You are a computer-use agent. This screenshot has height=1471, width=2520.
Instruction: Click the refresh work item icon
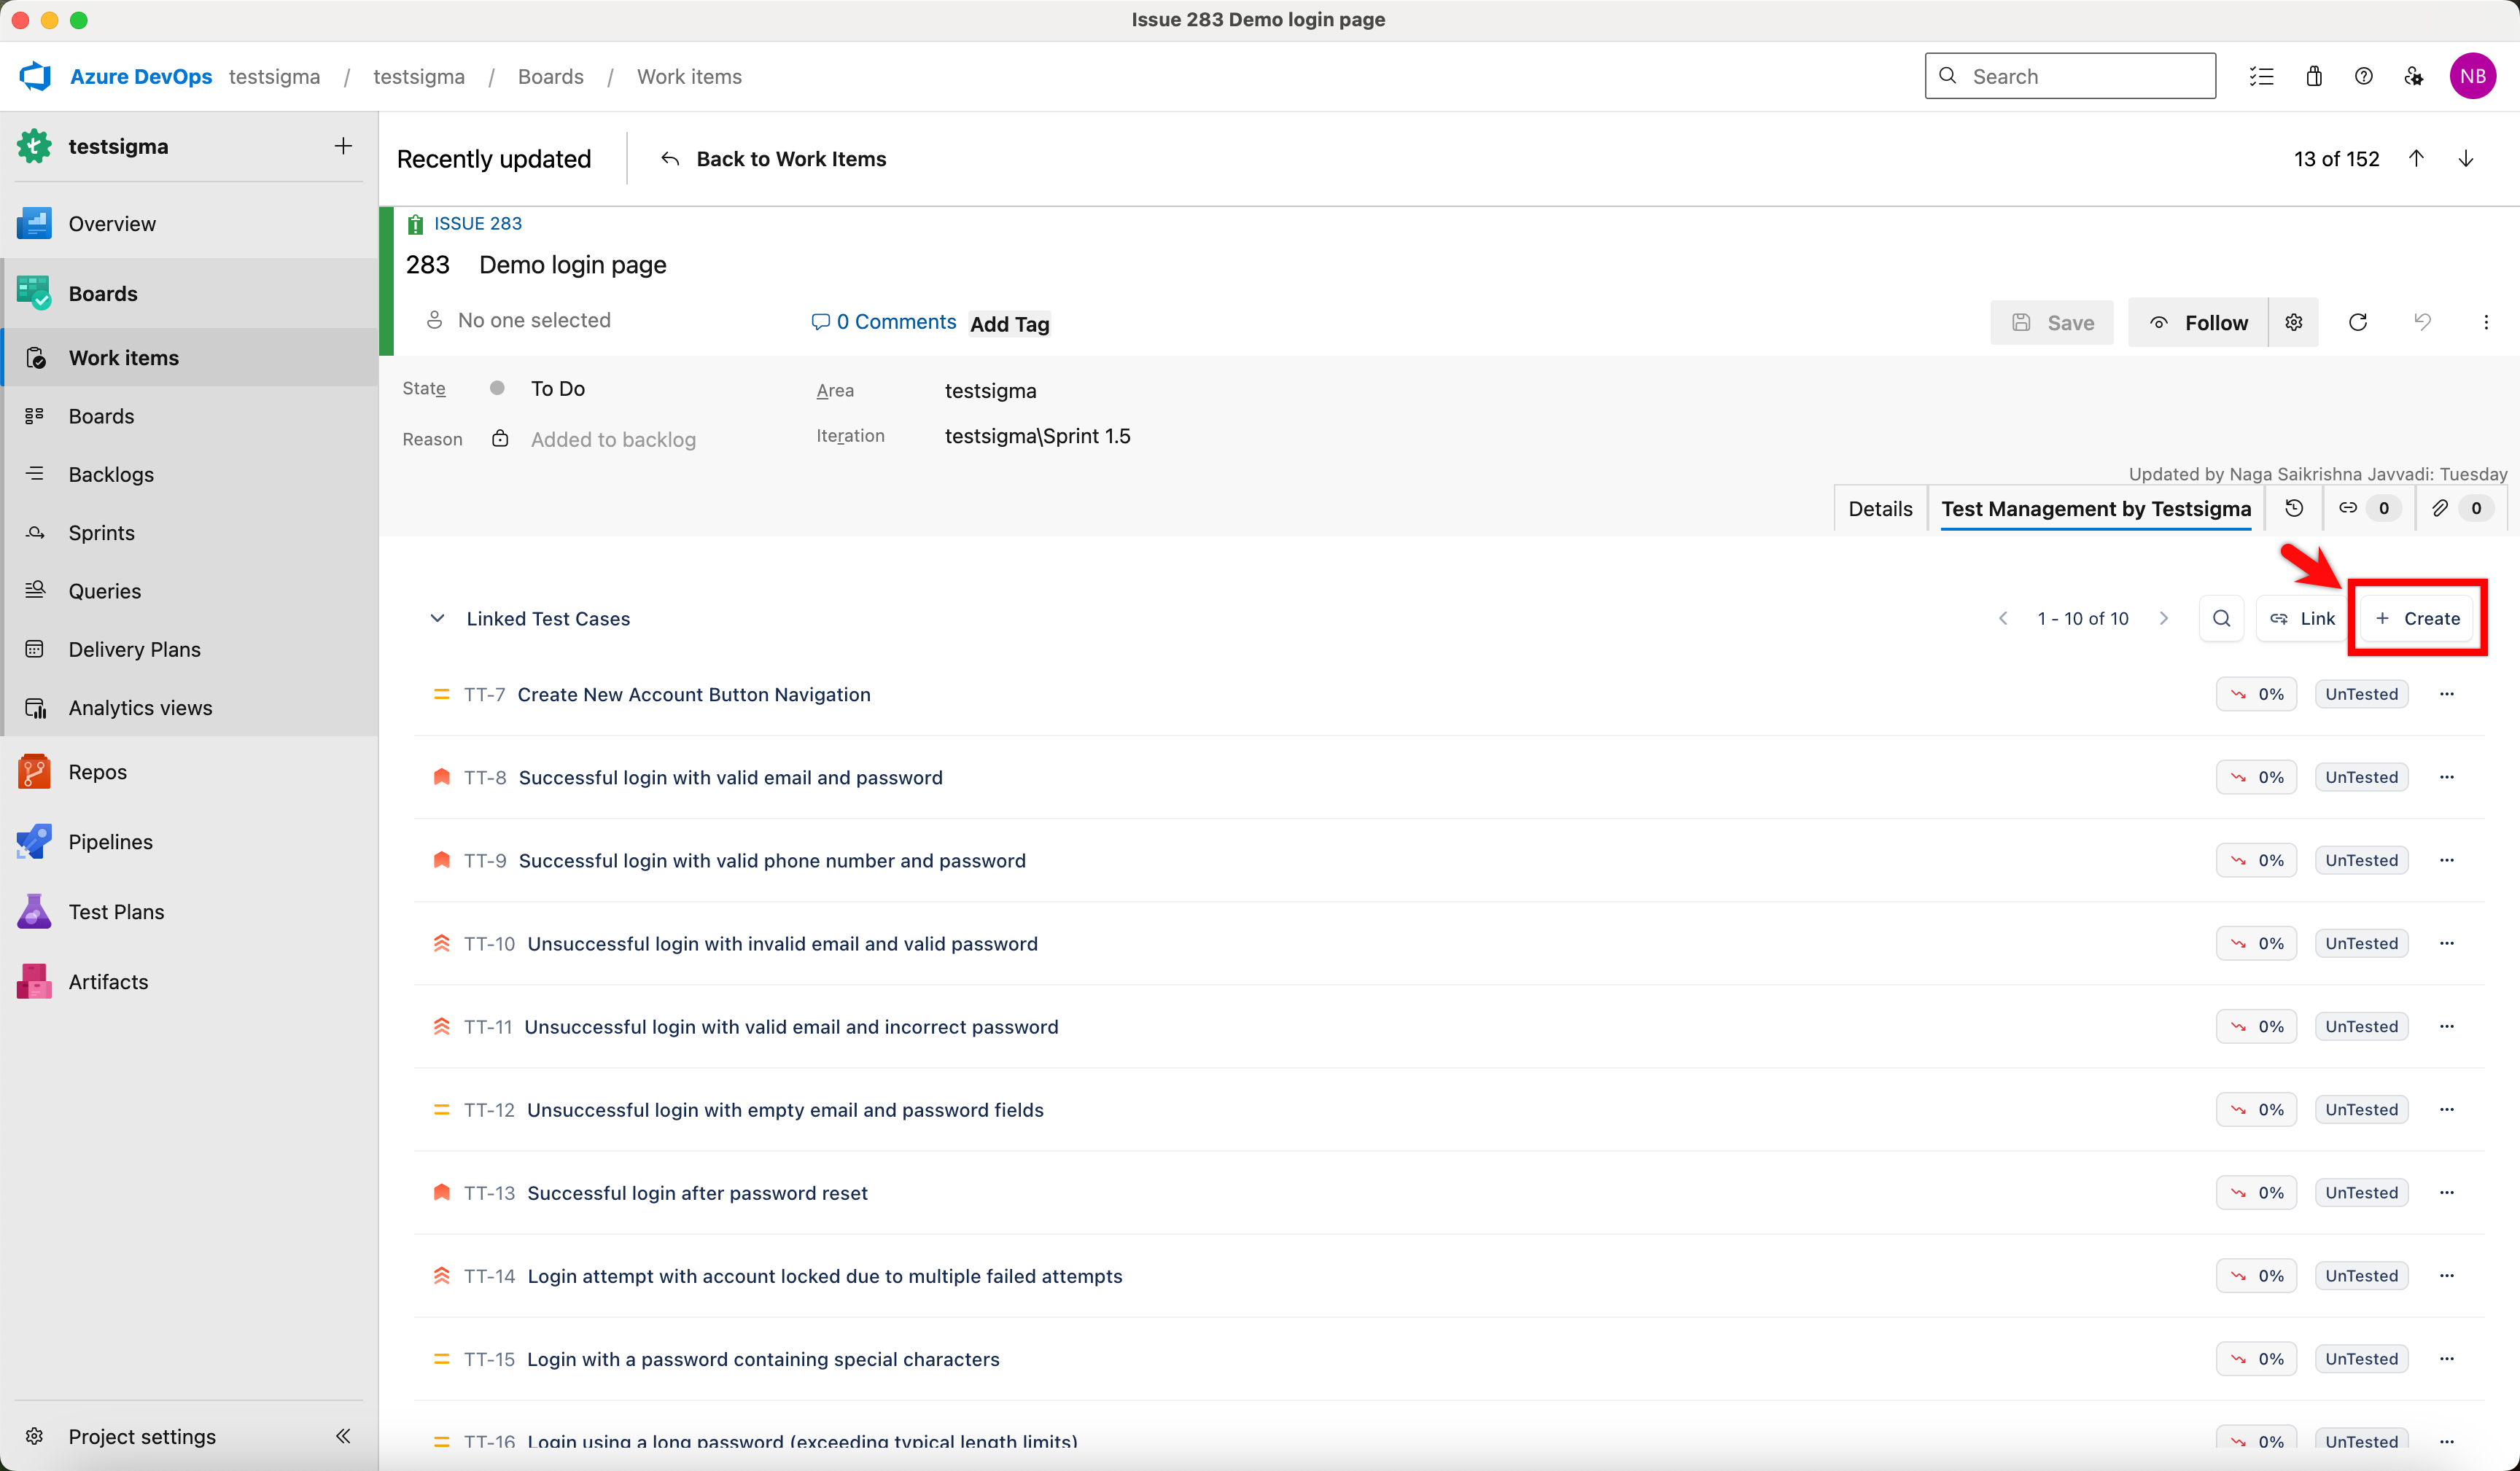pyautogui.click(x=2357, y=322)
